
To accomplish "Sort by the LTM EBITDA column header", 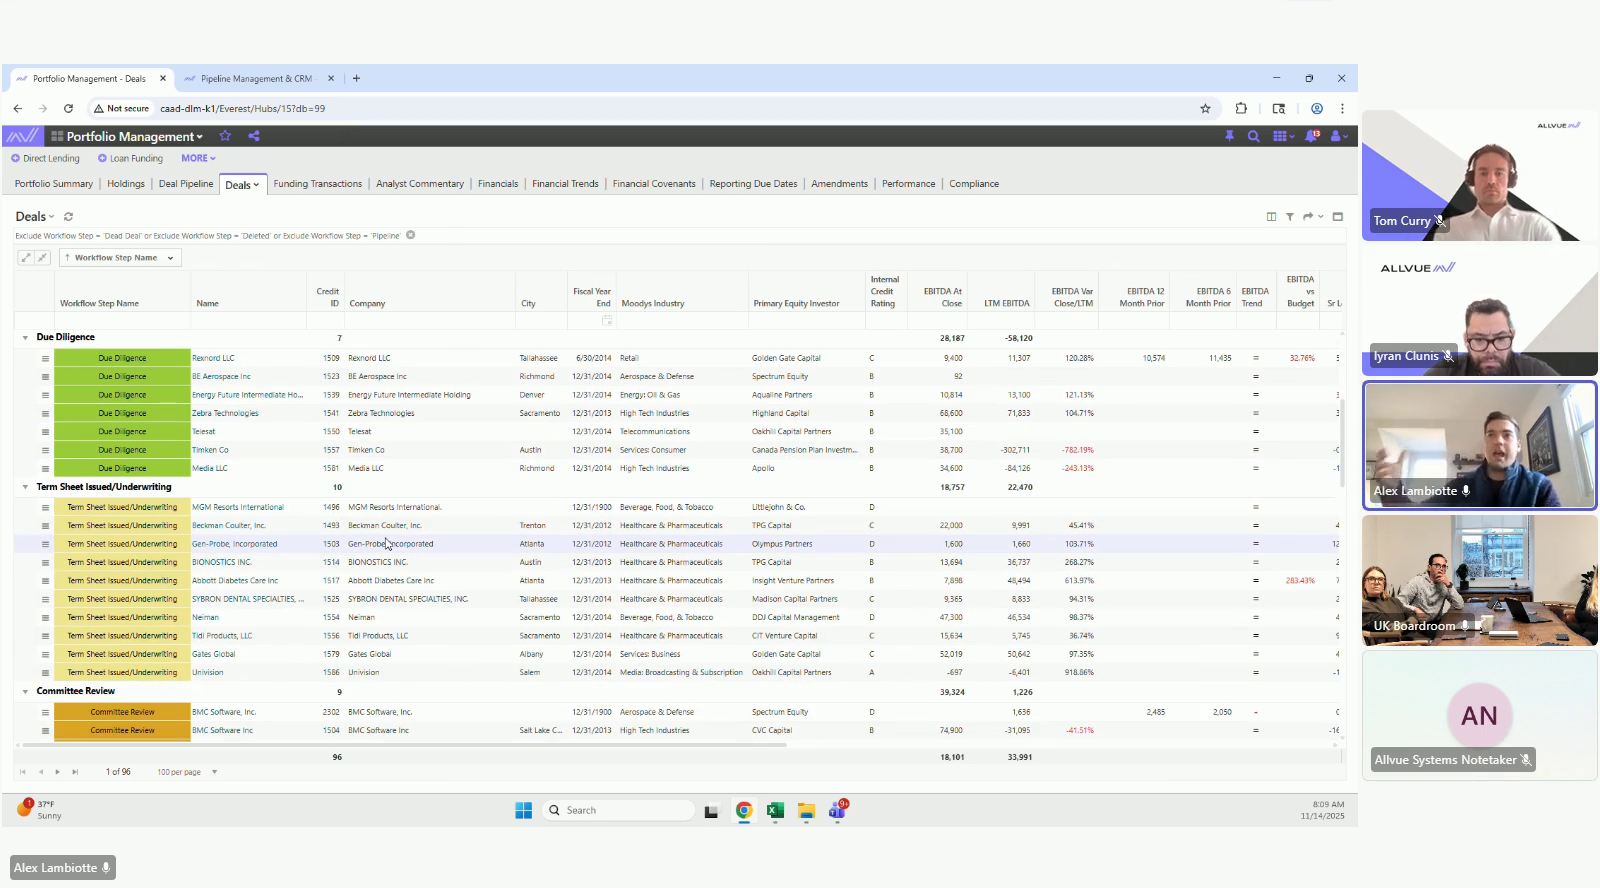I will click(1007, 303).
